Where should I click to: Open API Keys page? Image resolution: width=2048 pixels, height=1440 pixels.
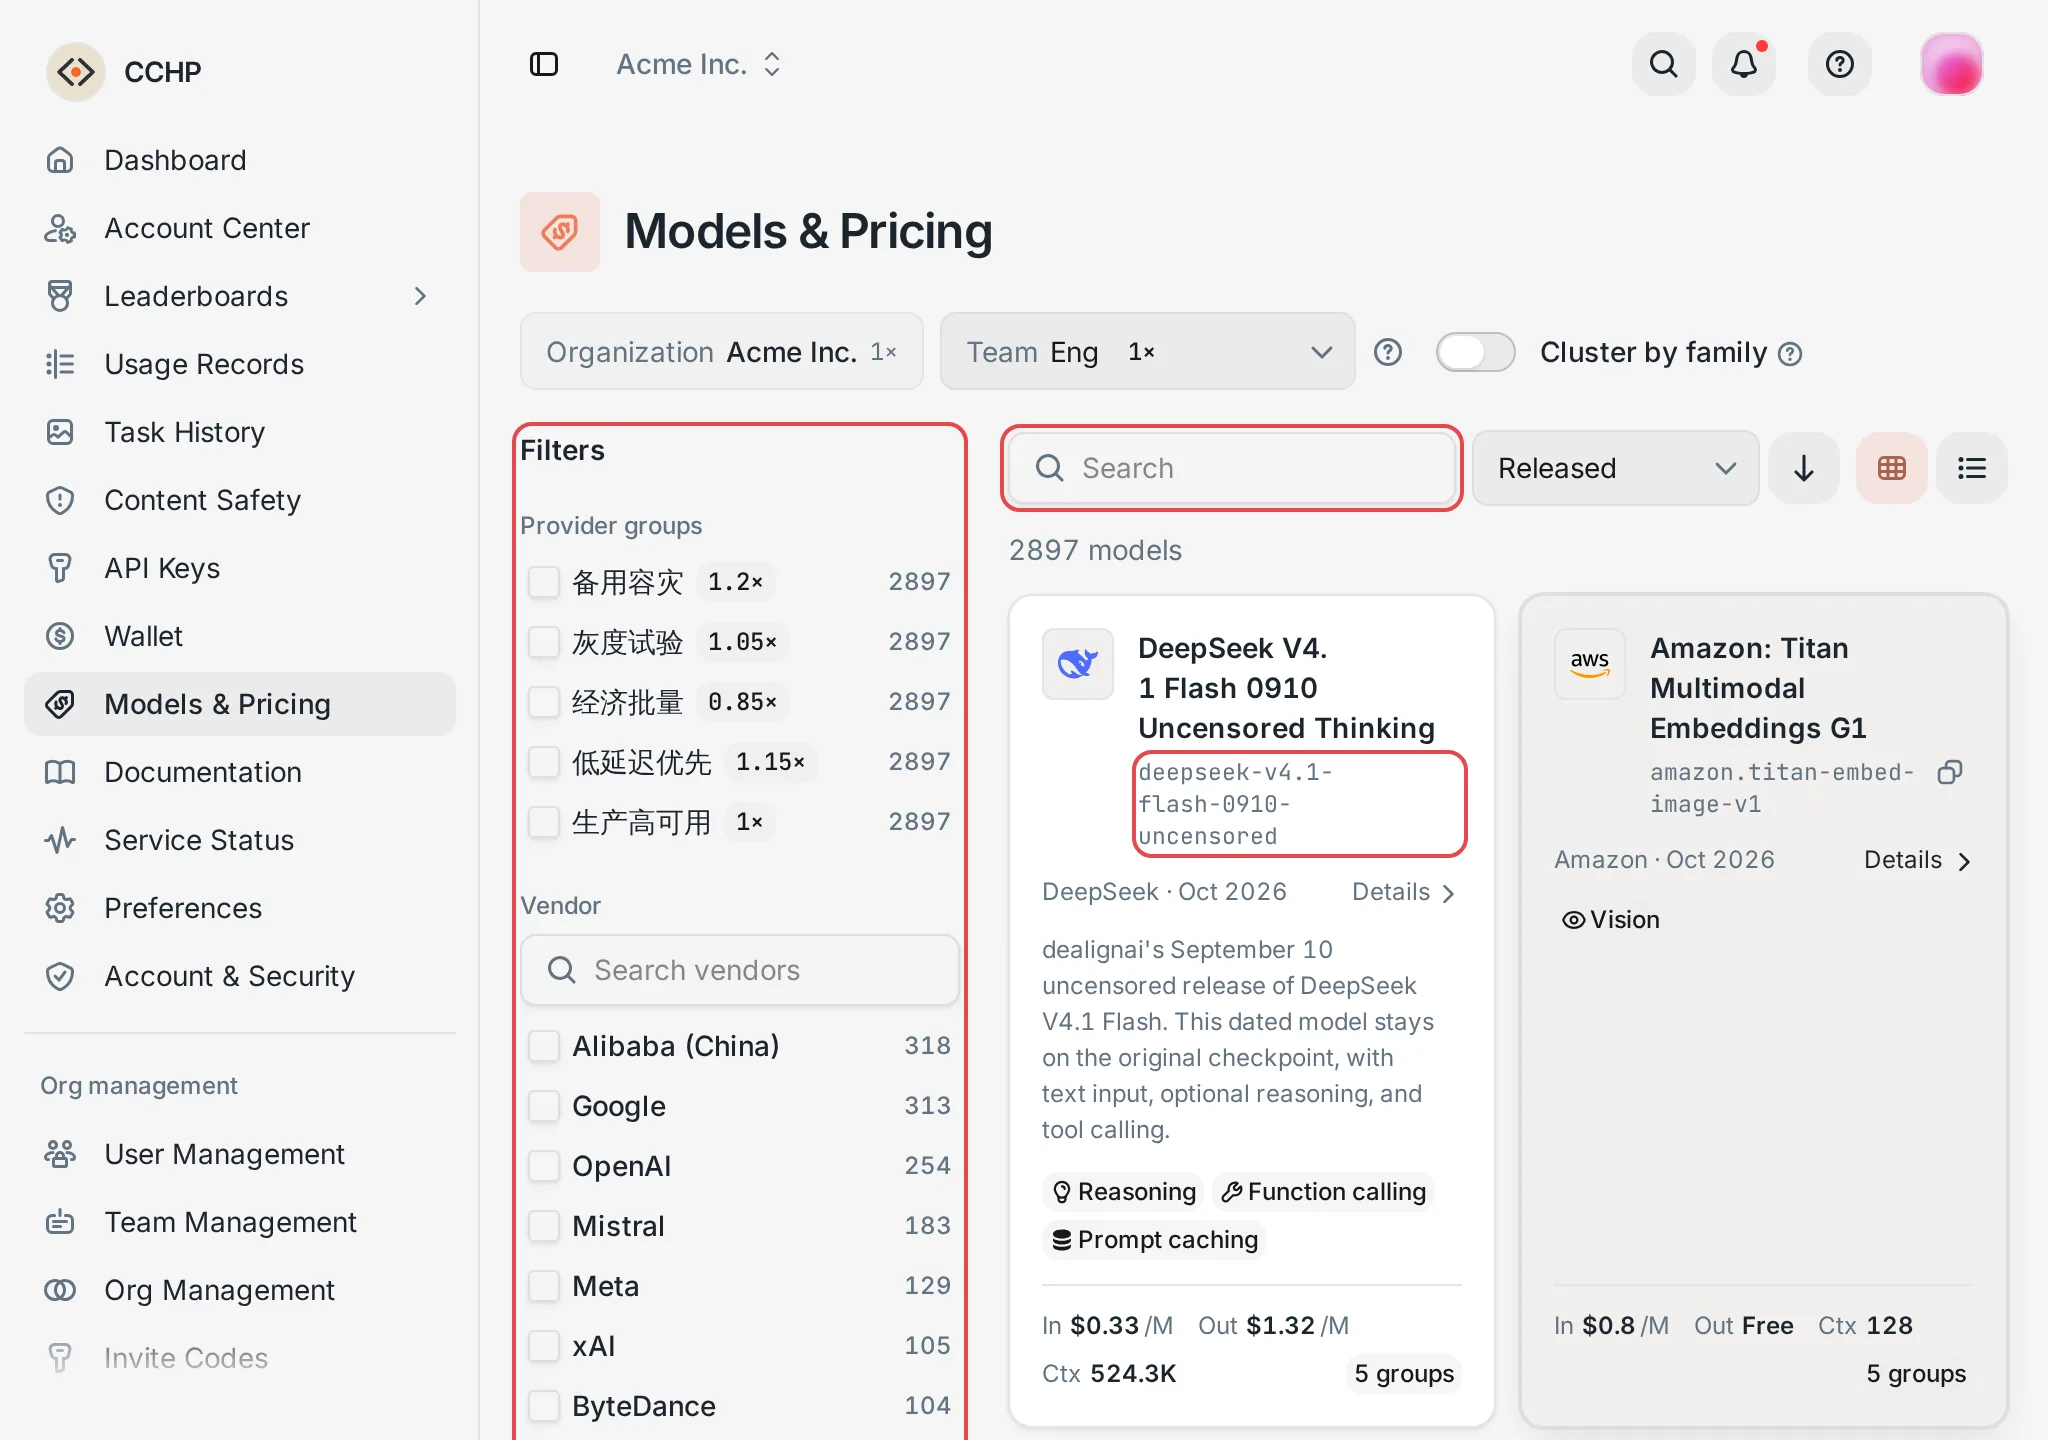[x=240, y=568]
